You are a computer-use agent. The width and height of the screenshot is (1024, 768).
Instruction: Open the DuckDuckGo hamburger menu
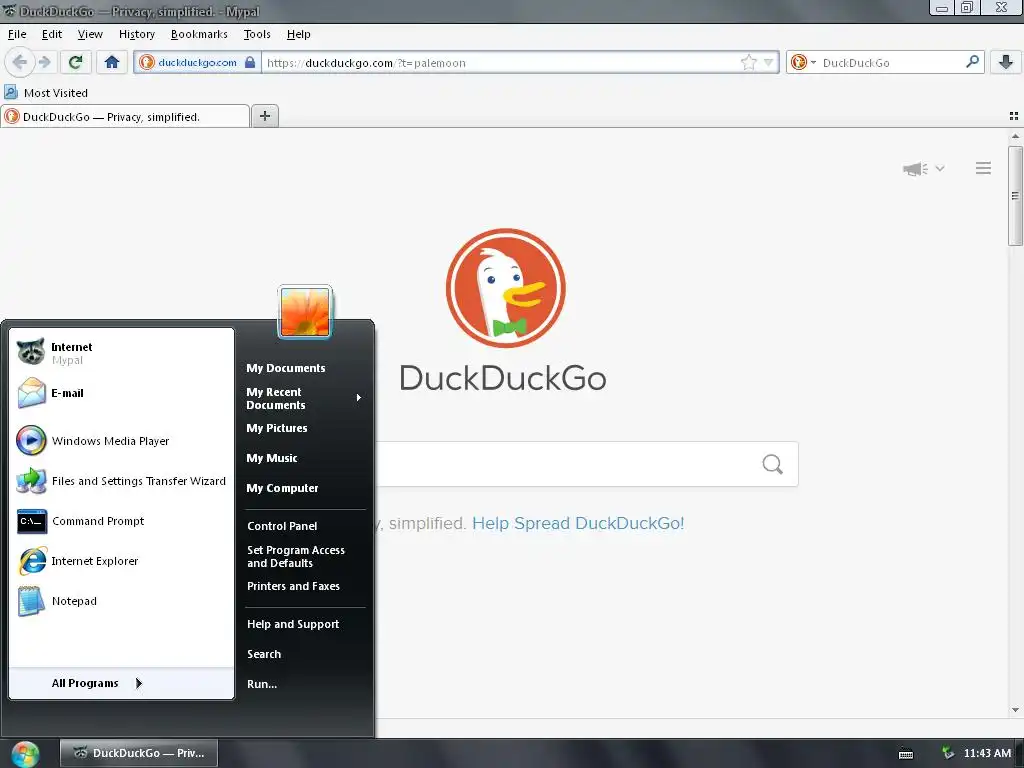click(x=983, y=168)
